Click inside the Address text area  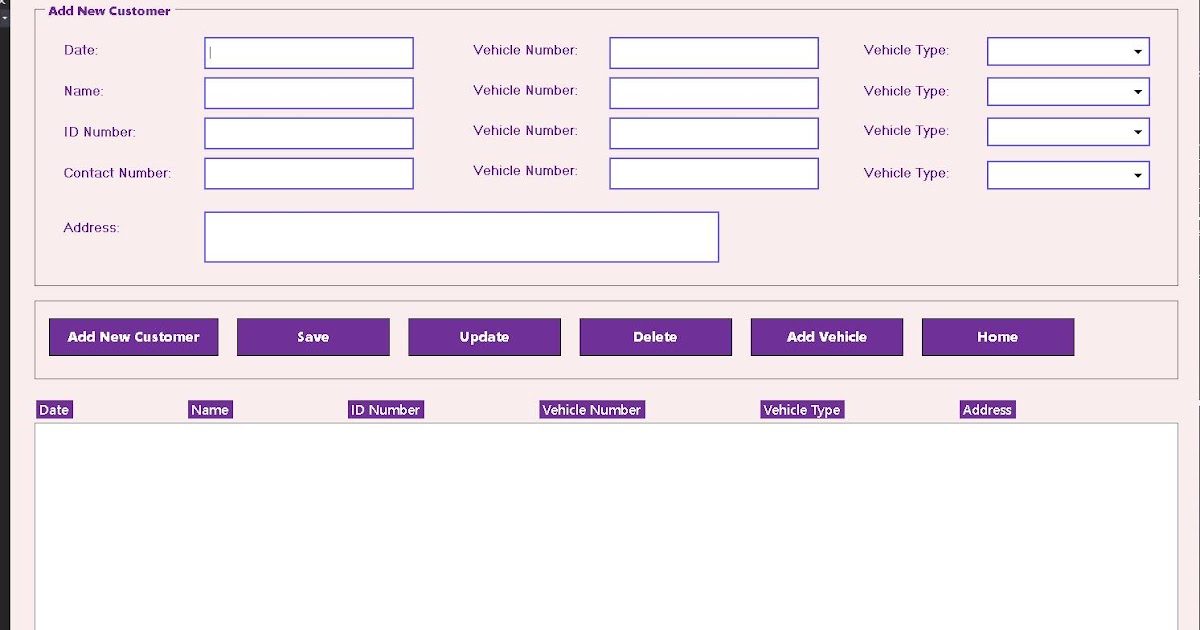click(x=461, y=236)
